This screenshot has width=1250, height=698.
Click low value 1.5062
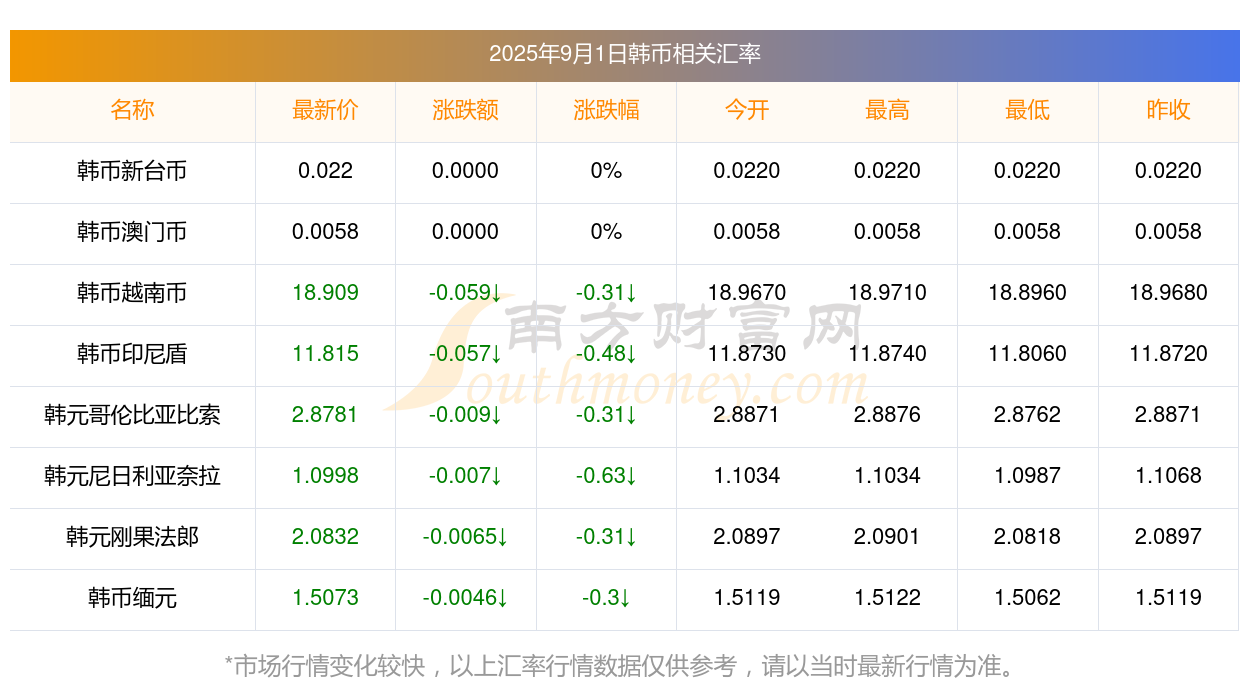click(x=1028, y=598)
